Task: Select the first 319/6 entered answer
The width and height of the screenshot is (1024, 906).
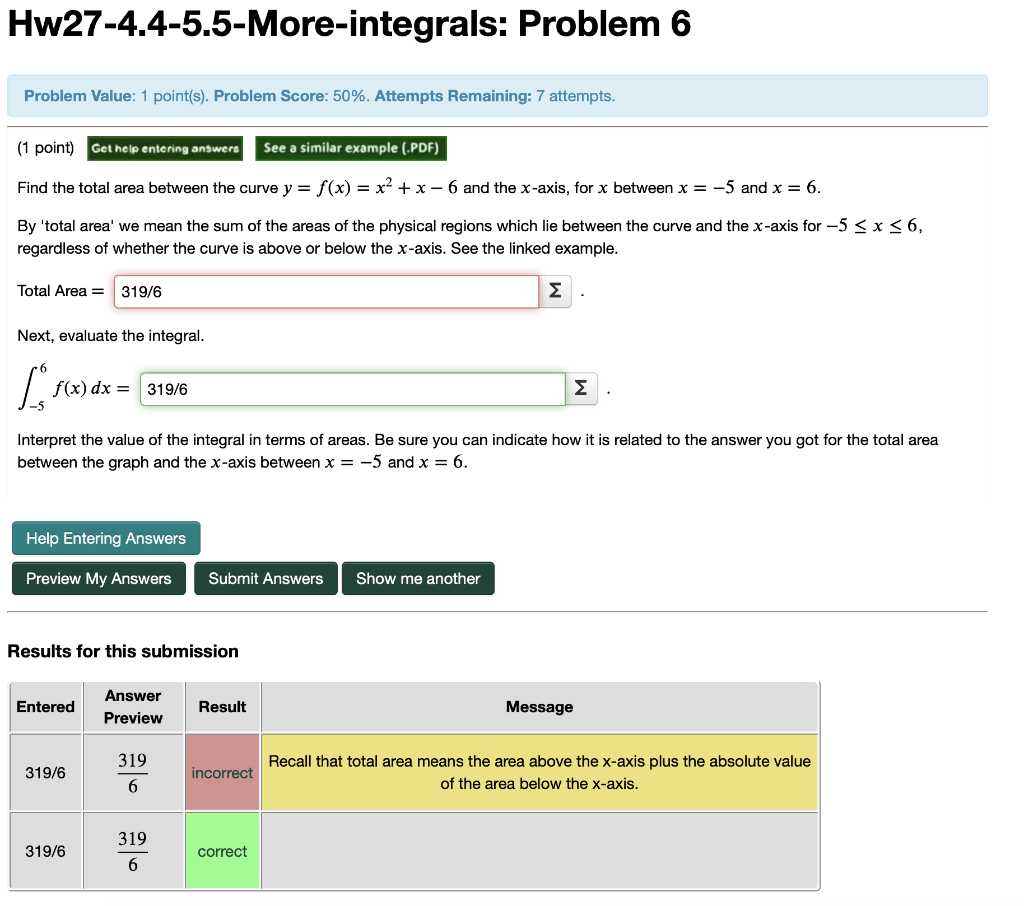Action: tap(45, 772)
